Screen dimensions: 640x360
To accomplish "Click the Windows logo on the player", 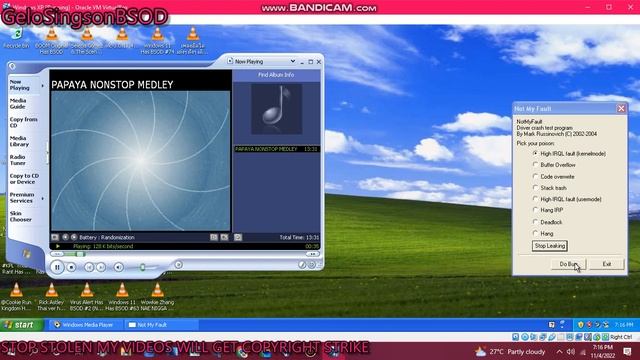I will (27, 254).
